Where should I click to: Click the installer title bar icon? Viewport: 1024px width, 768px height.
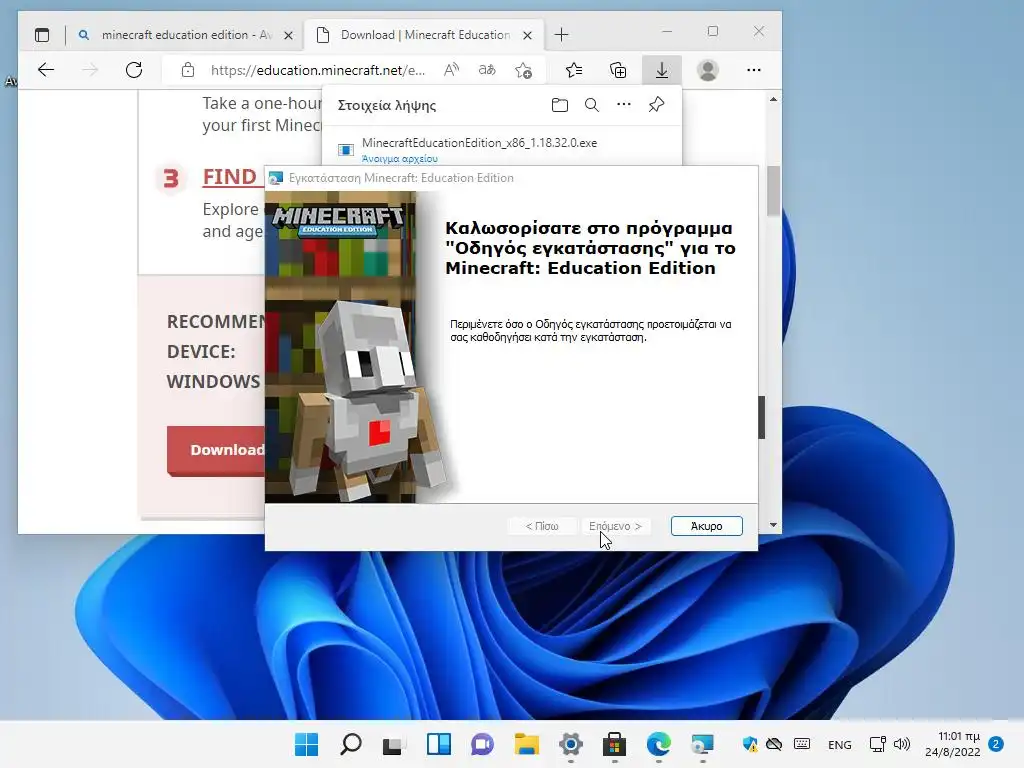click(x=276, y=178)
